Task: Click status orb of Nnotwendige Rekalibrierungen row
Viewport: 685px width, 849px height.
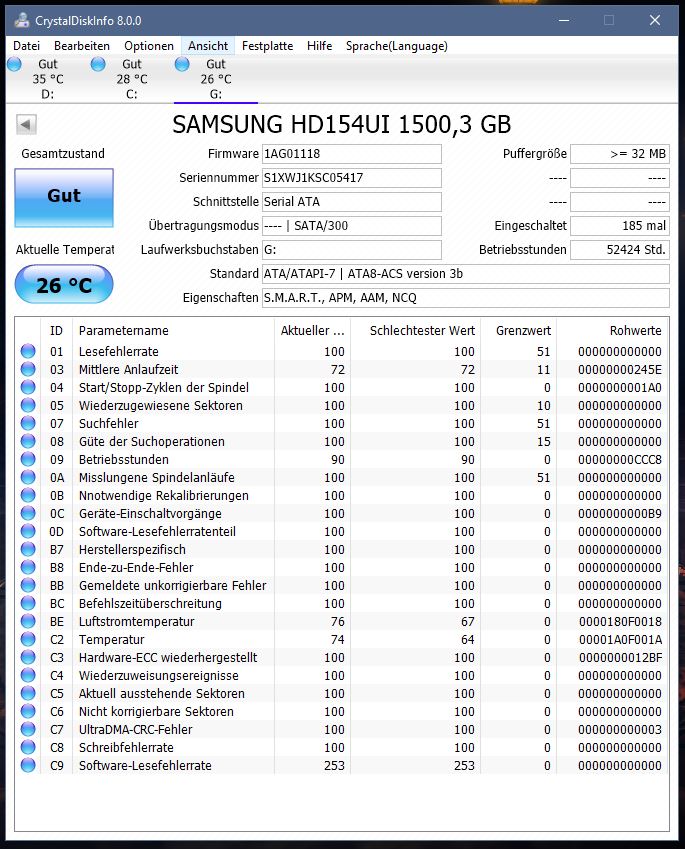Action: (28, 495)
